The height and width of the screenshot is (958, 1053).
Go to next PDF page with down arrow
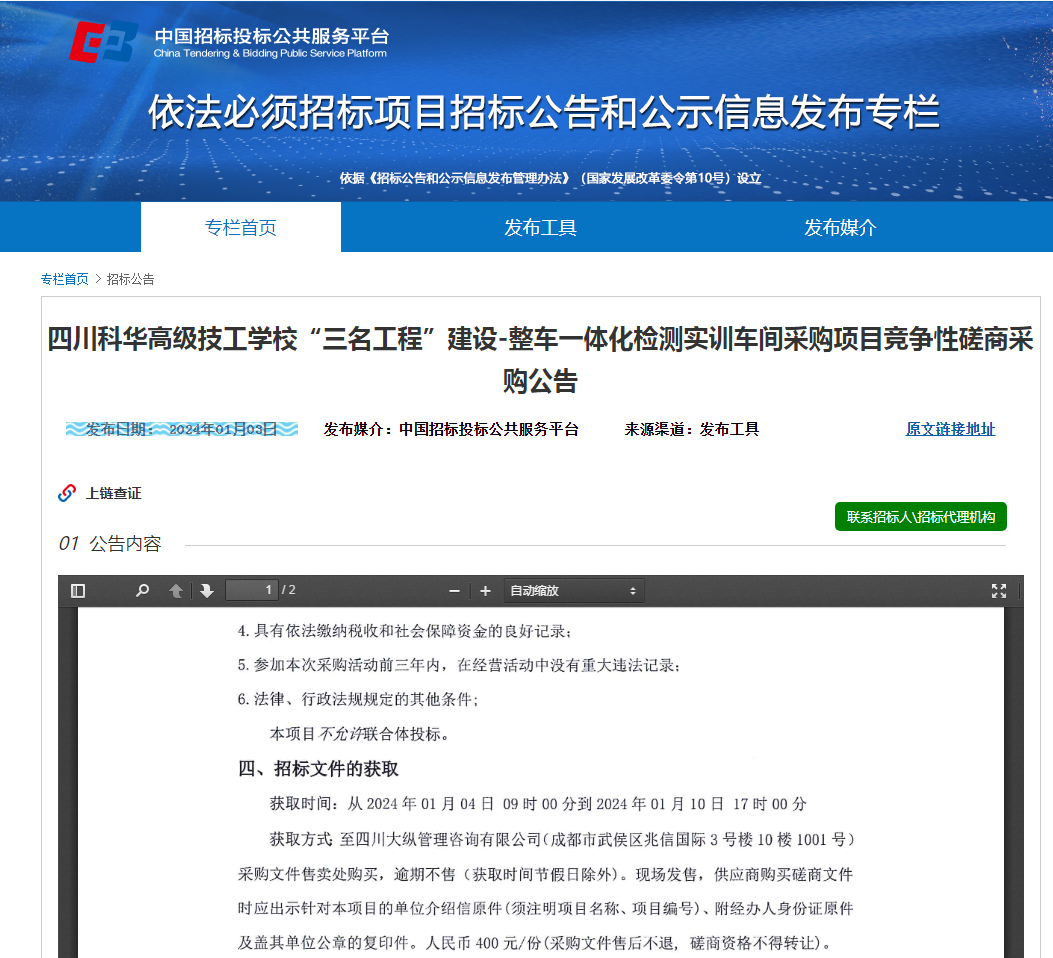pyautogui.click(x=207, y=591)
